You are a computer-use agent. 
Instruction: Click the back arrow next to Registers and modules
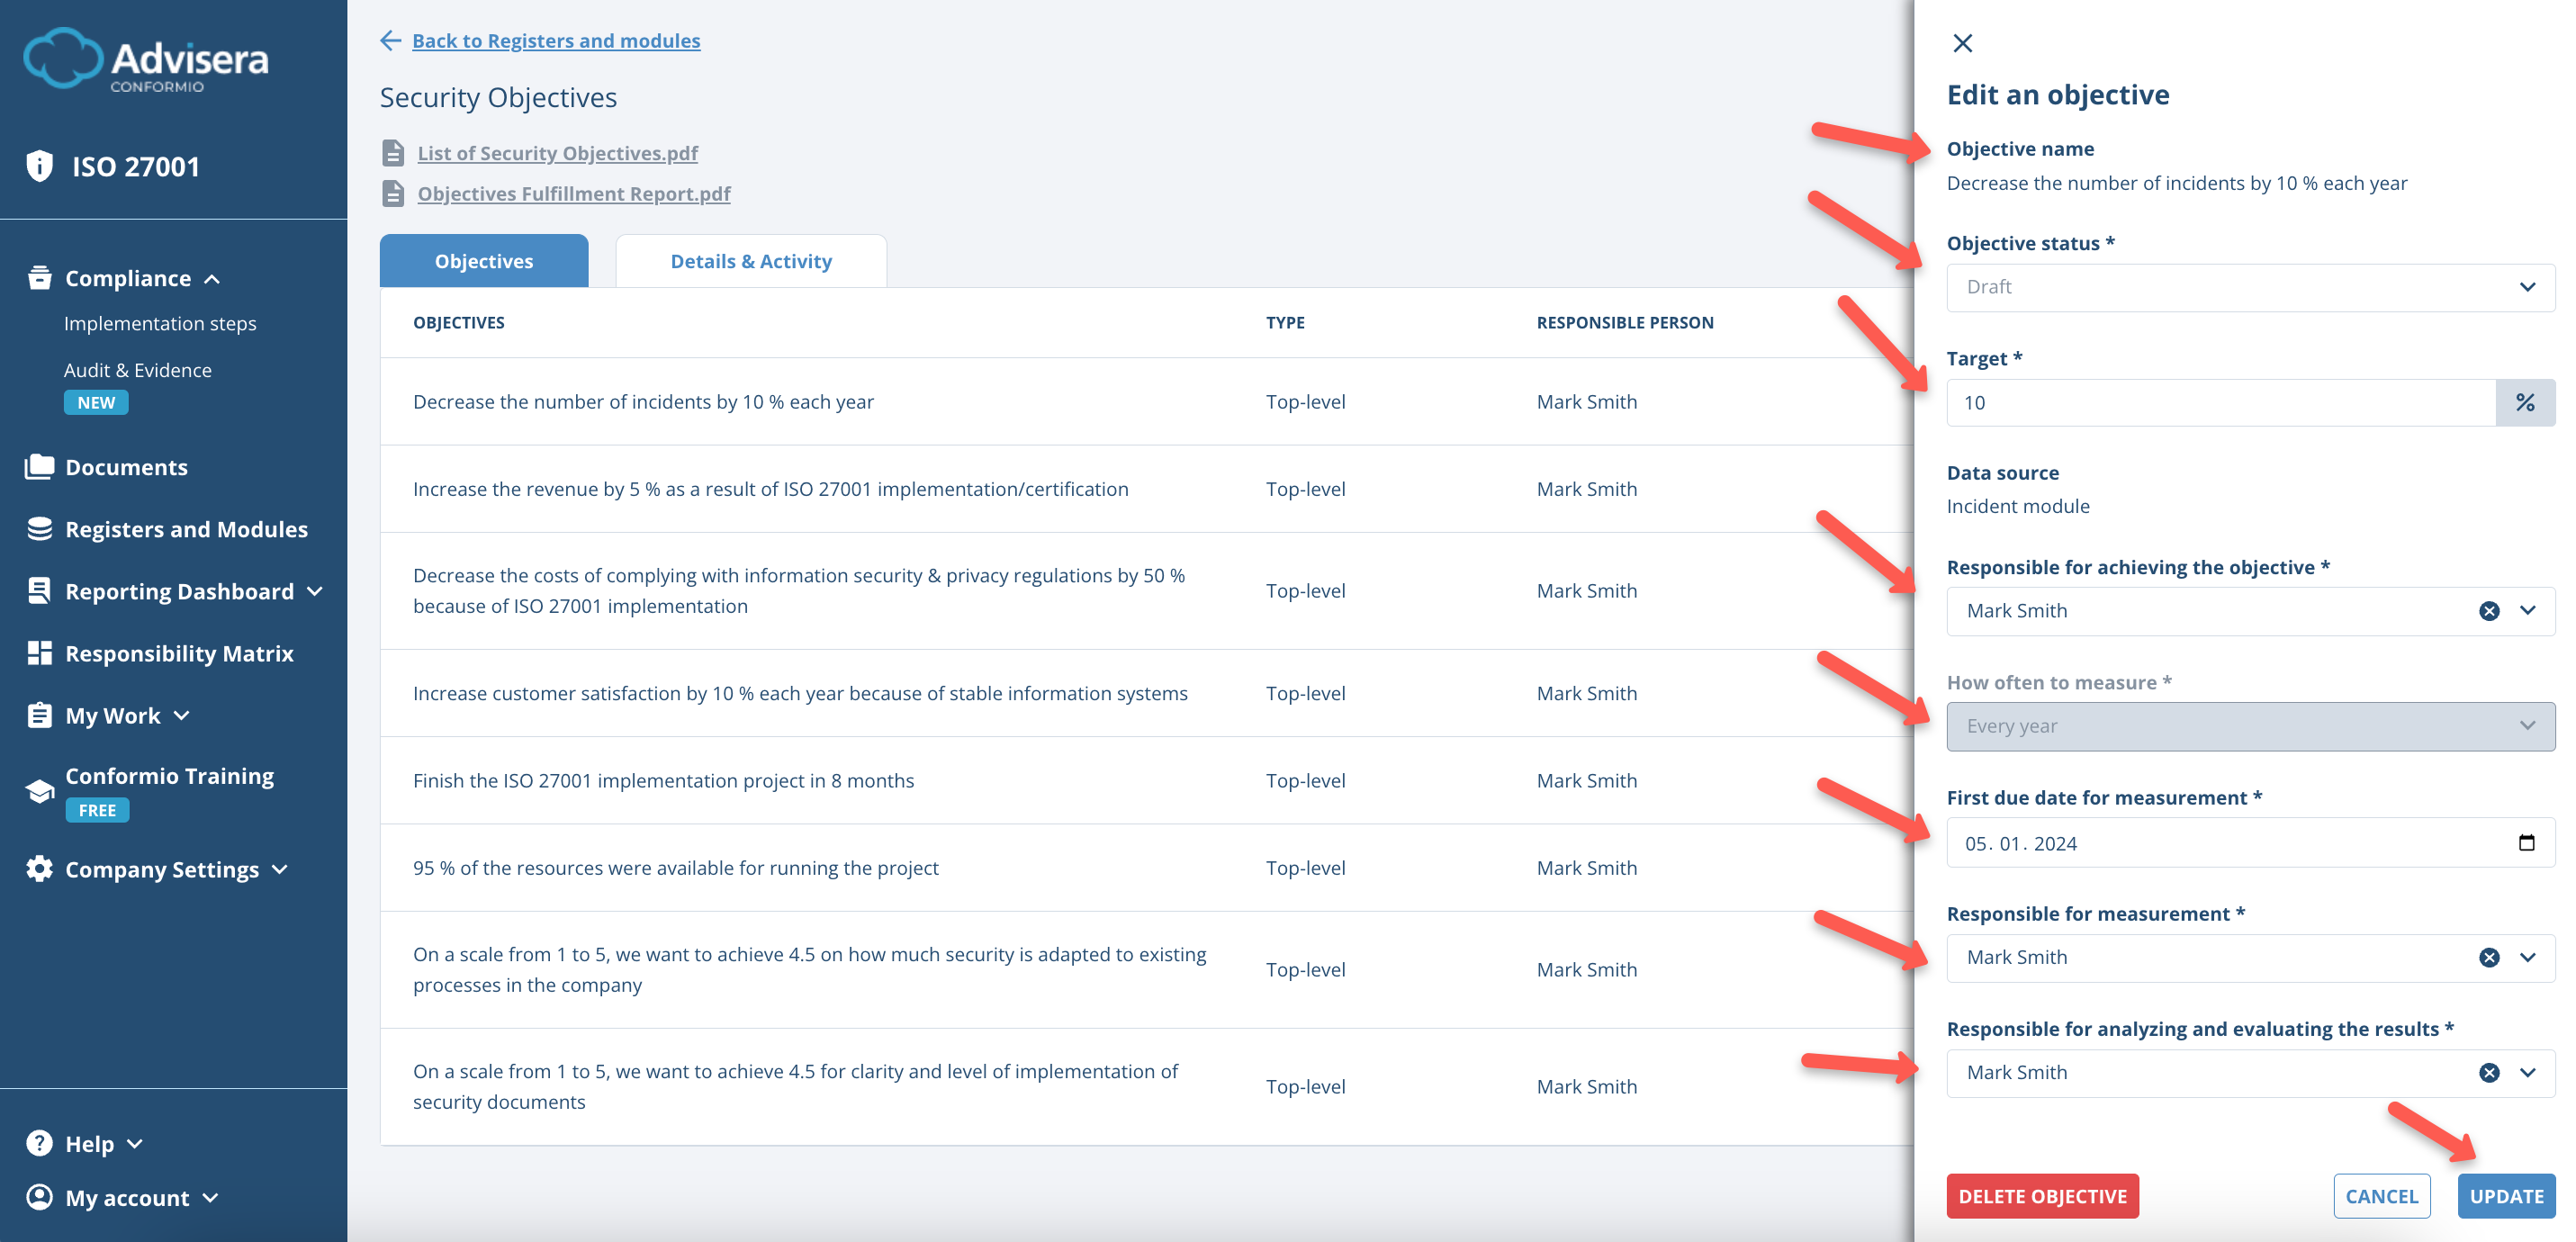tap(390, 40)
